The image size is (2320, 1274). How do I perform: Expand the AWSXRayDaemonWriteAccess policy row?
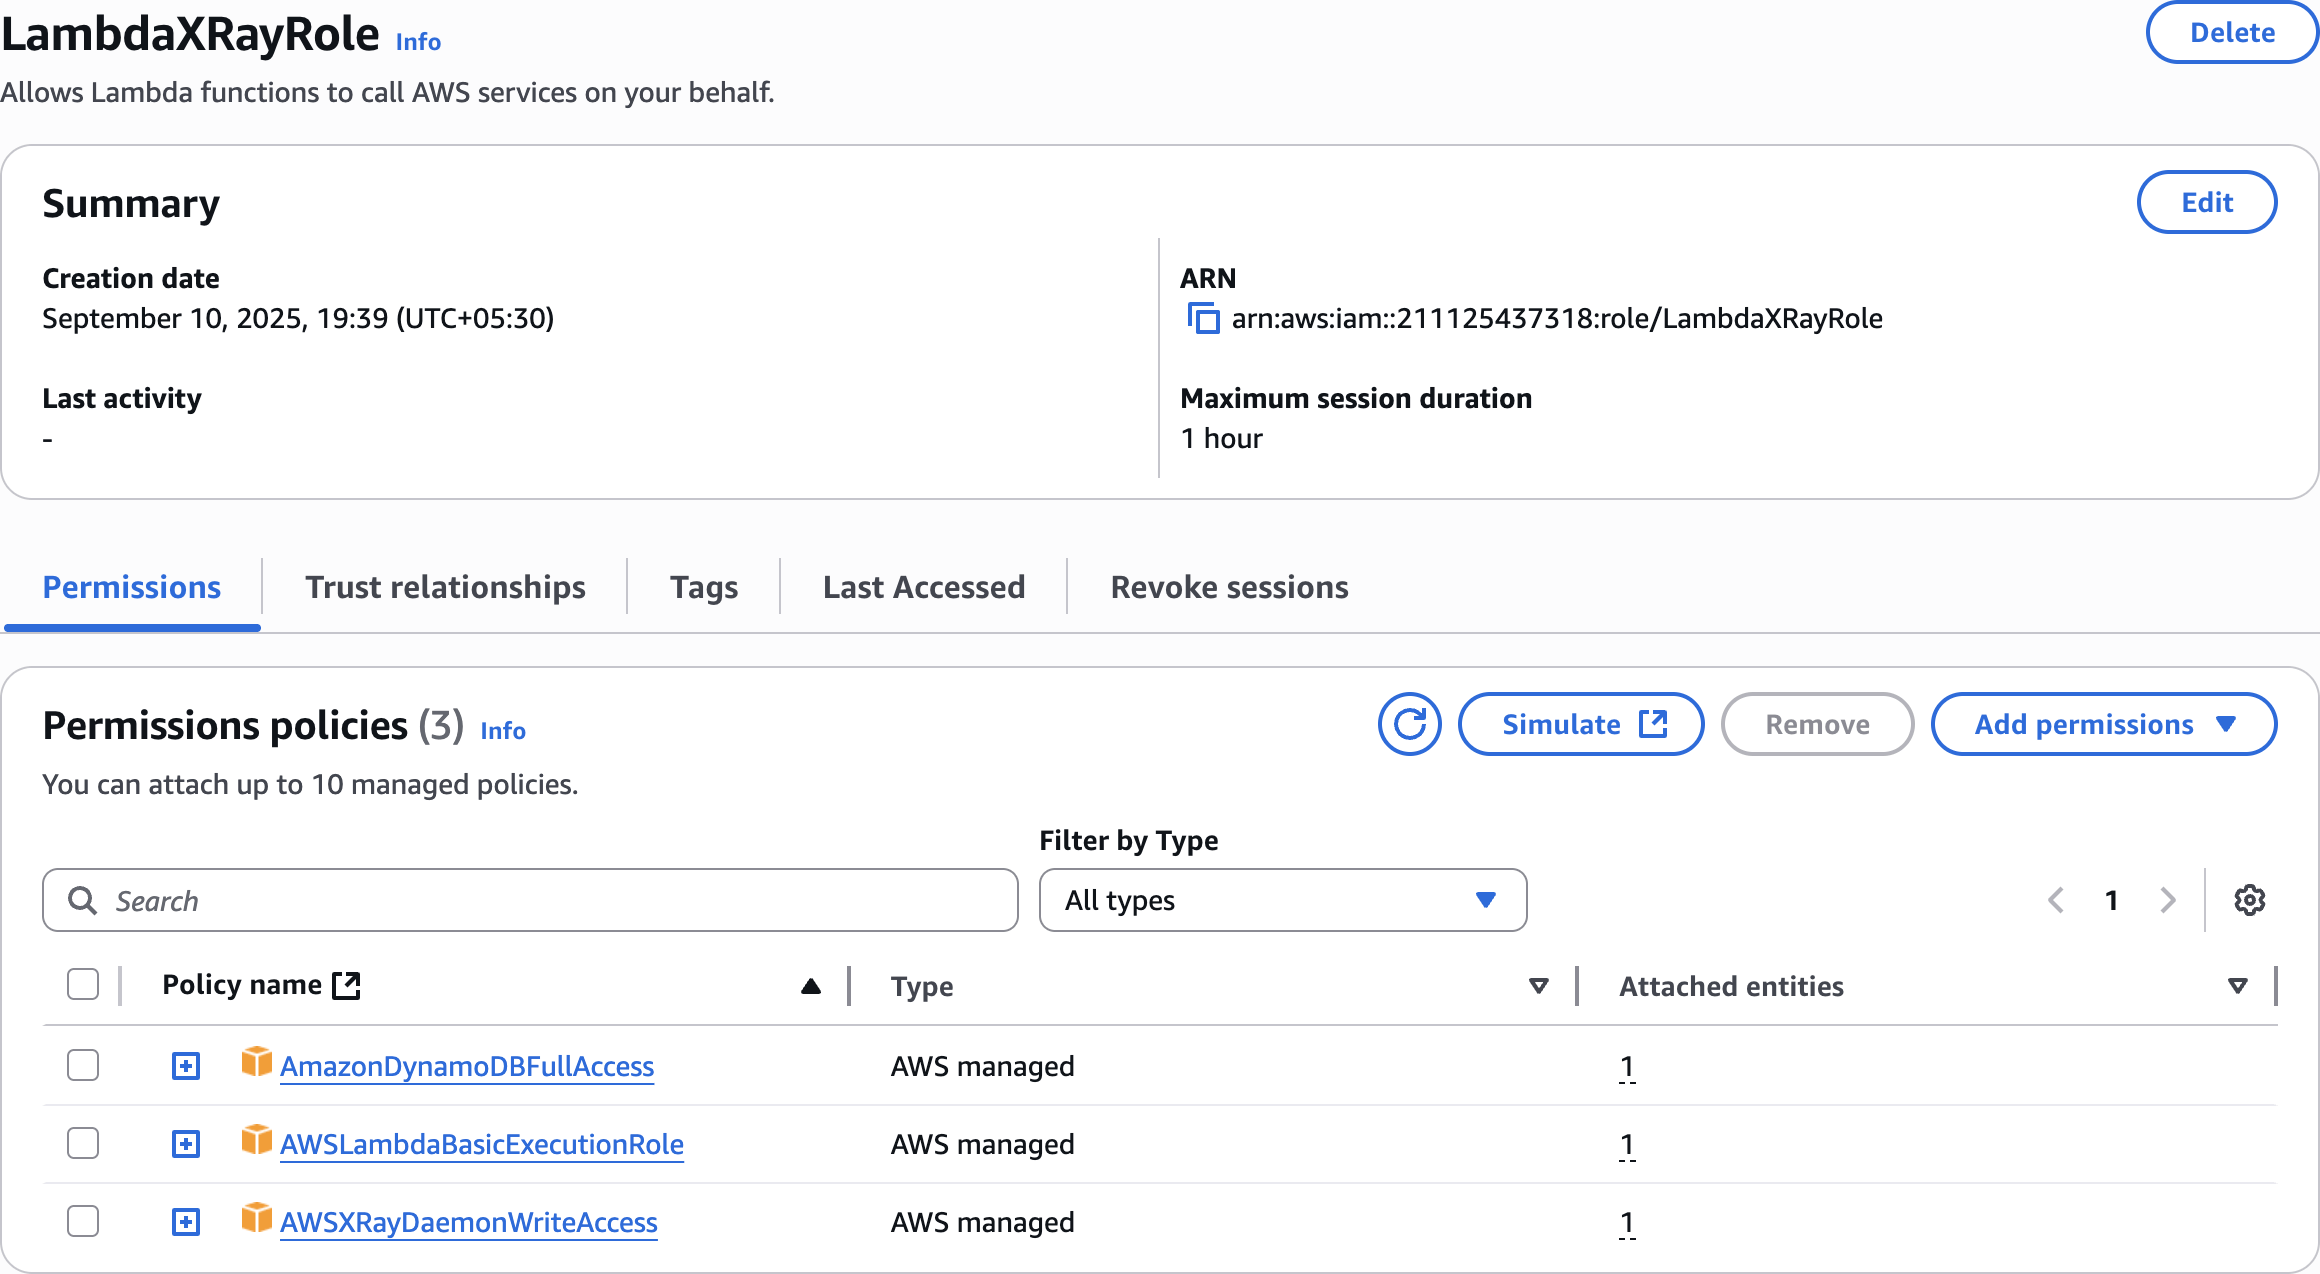click(186, 1222)
